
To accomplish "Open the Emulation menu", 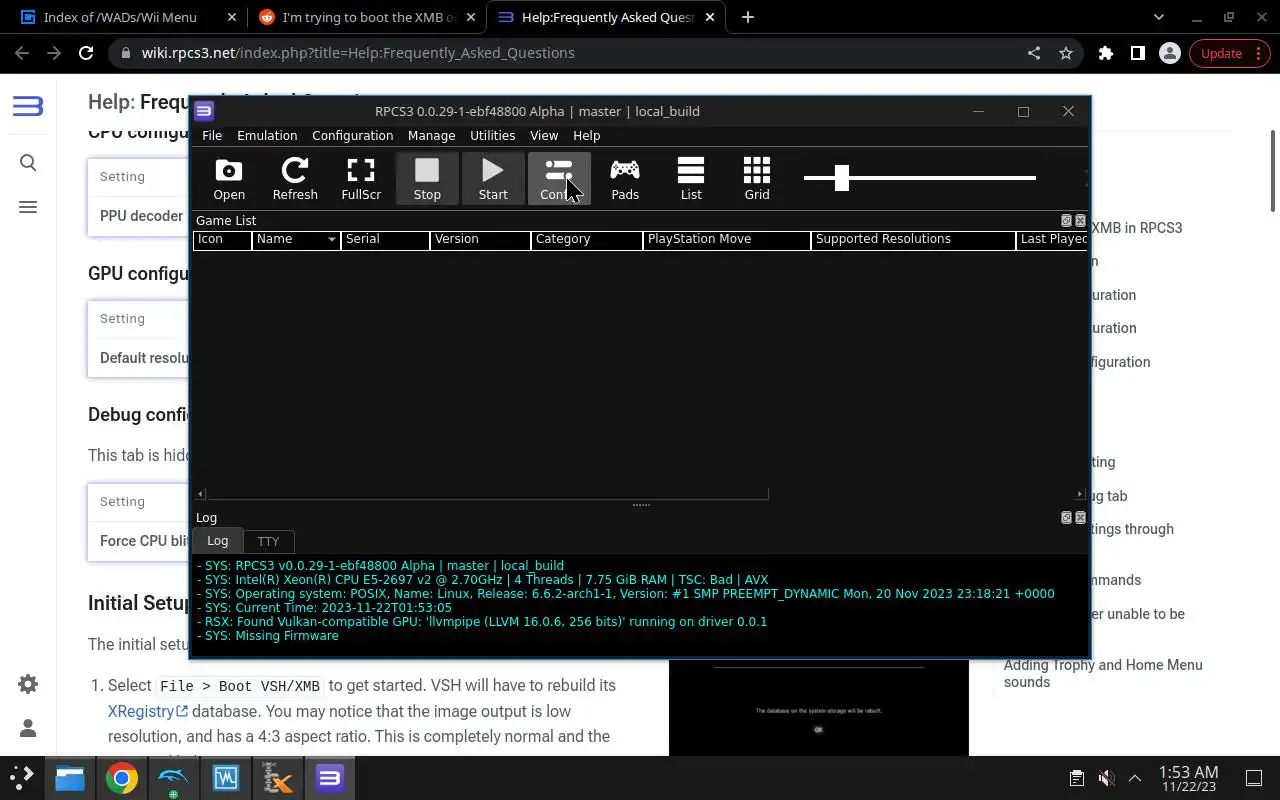I will pos(267,135).
